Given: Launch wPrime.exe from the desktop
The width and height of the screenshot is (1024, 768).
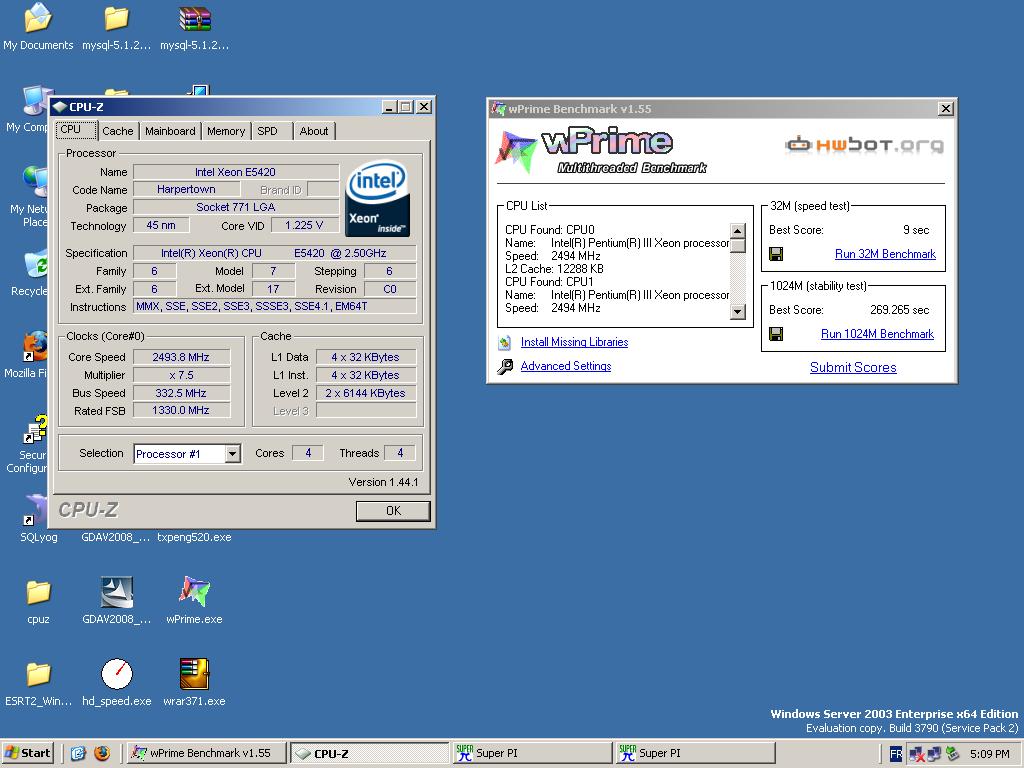Looking at the screenshot, I should tap(195, 592).
